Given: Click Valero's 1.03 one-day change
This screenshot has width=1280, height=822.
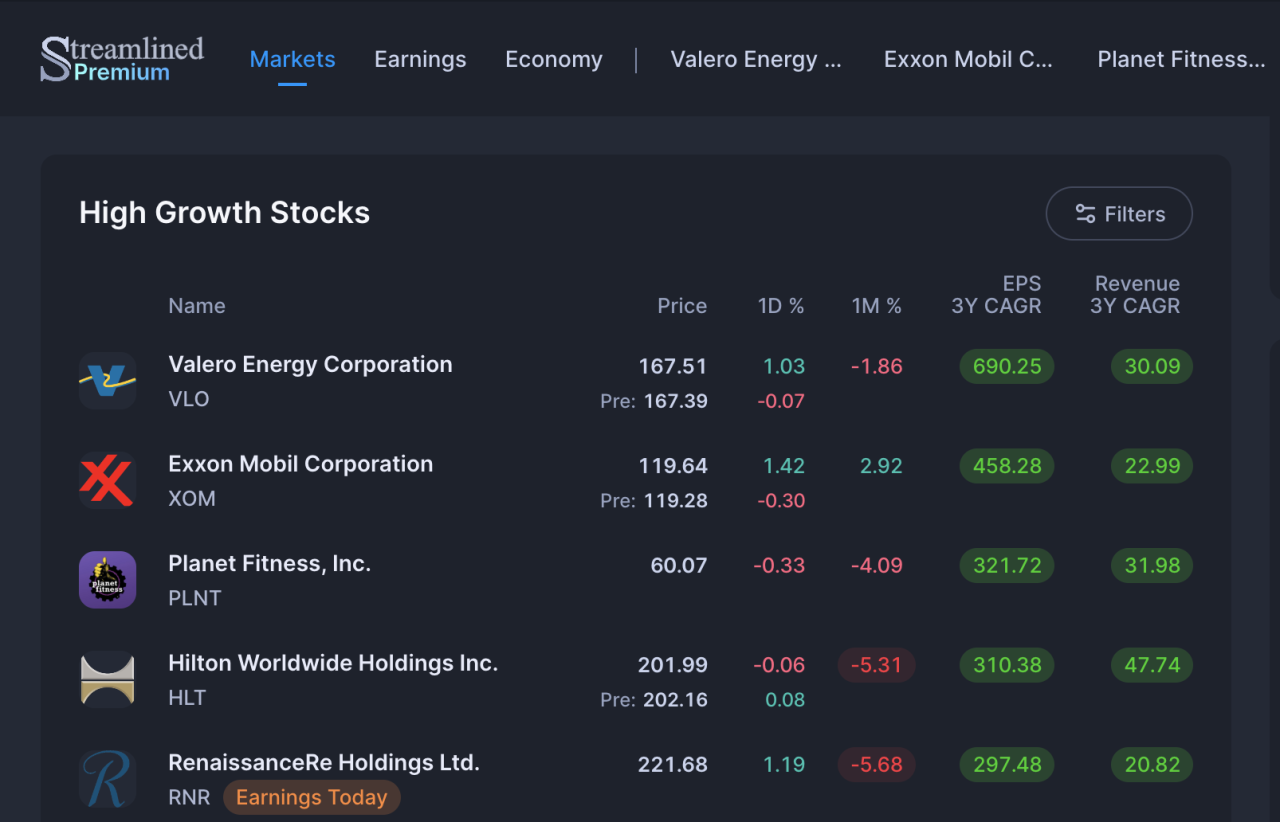Looking at the screenshot, I should [x=784, y=366].
